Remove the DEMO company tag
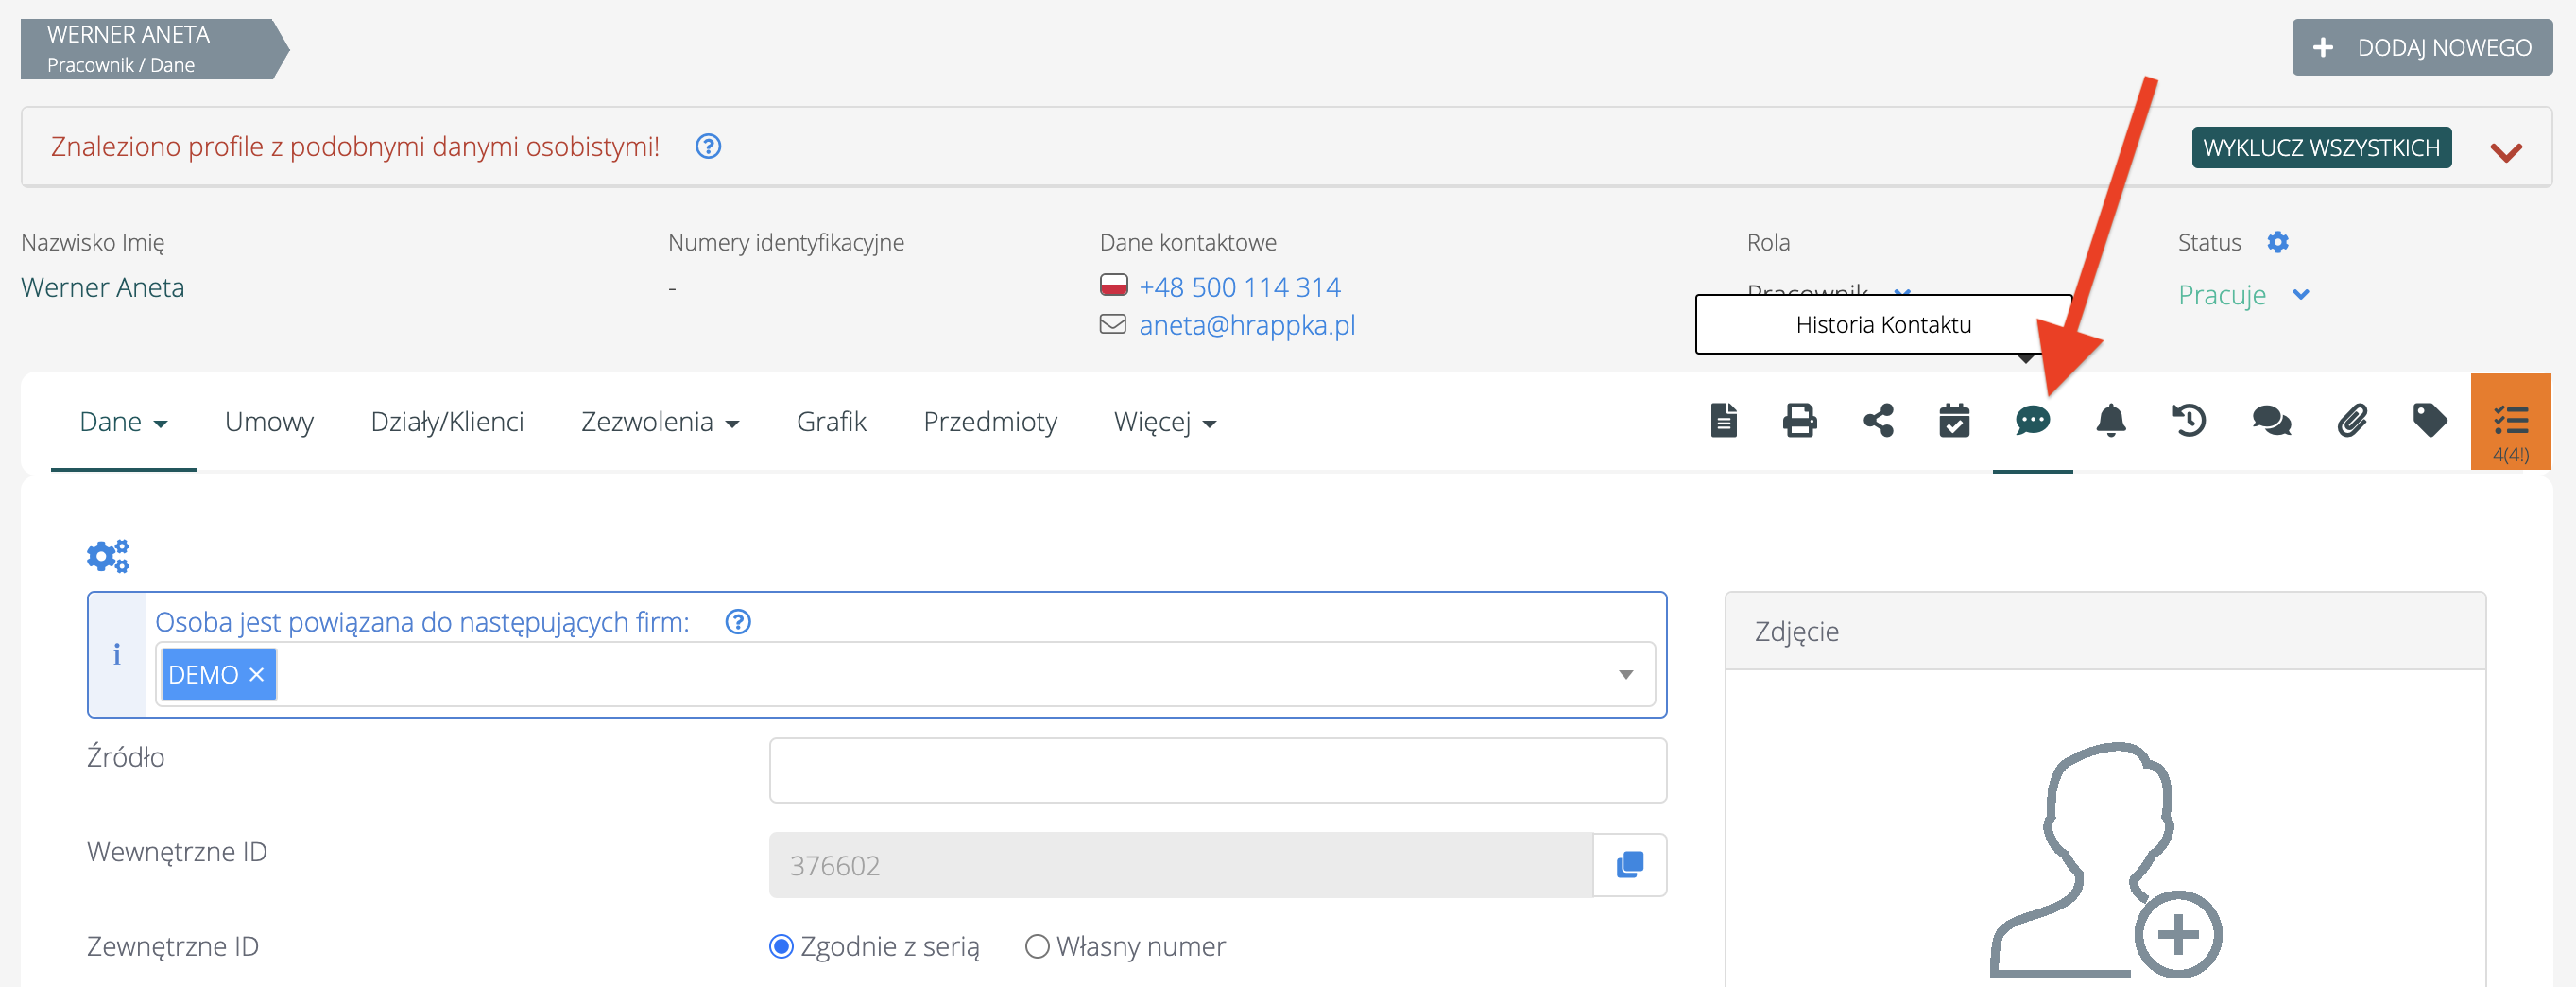The height and width of the screenshot is (987, 2576). click(257, 675)
